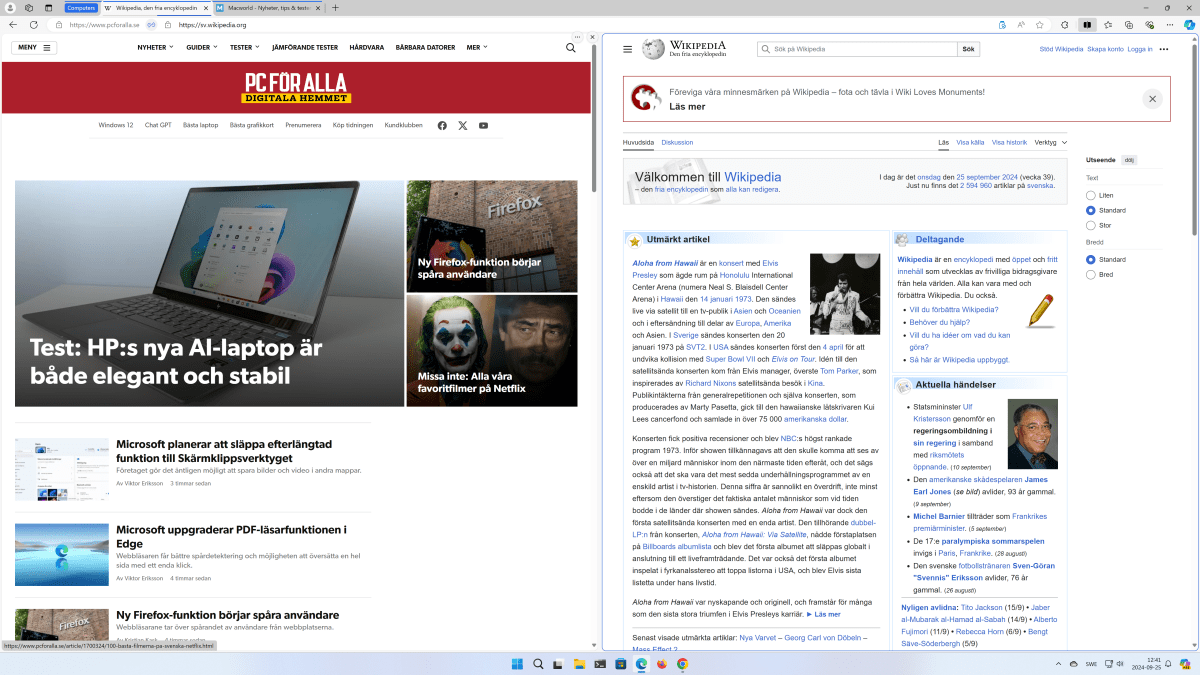Open the Windows 12 topic link
Image resolution: width=1200 pixels, height=675 pixels.
[x=116, y=125]
